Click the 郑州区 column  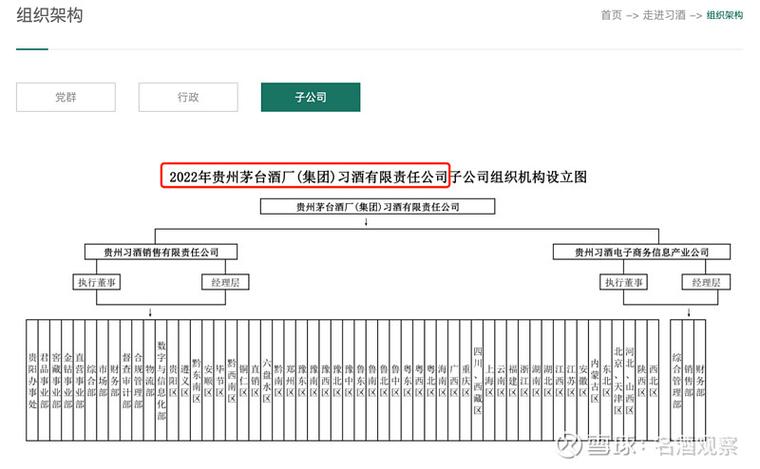(x=290, y=380)
